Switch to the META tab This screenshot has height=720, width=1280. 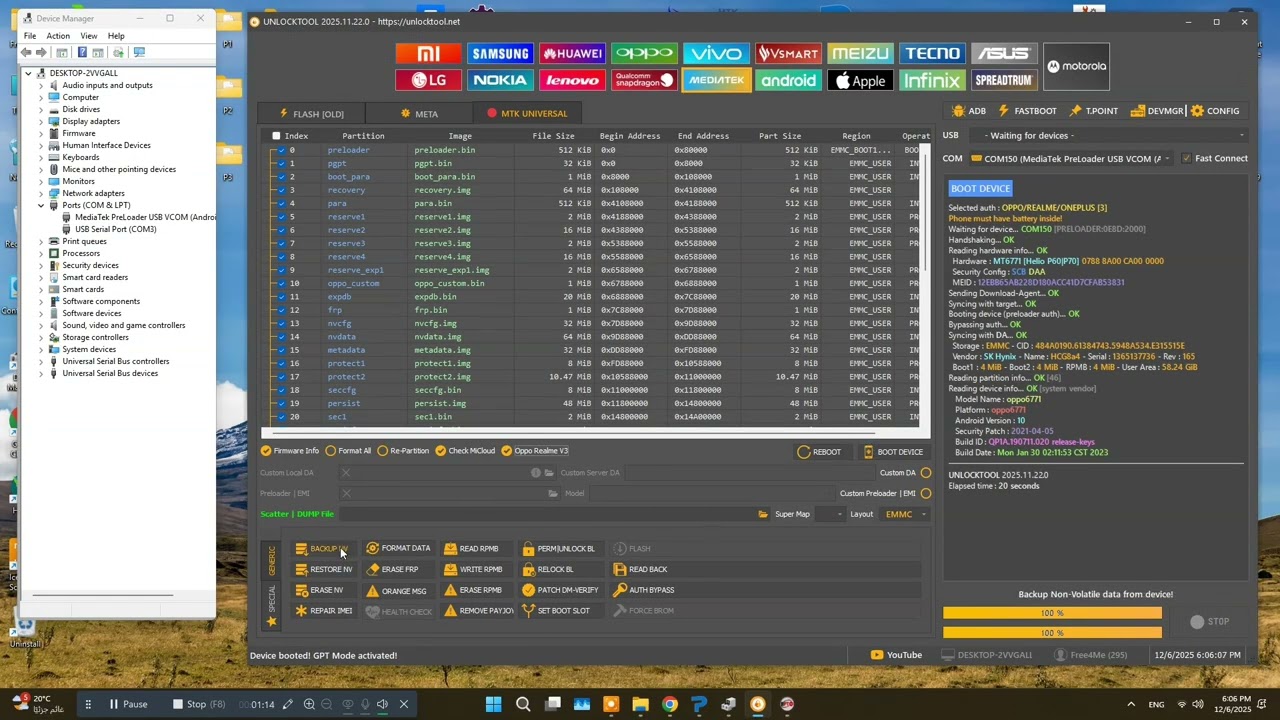coord(419,114)
